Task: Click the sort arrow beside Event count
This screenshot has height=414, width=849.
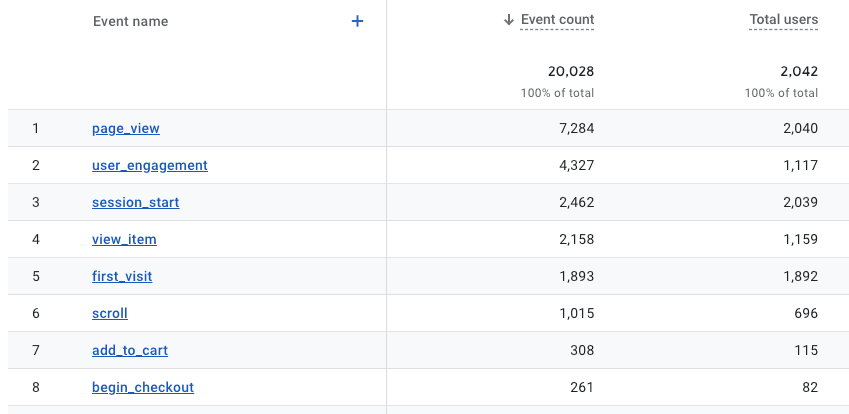Action: (x=508, y=20)
